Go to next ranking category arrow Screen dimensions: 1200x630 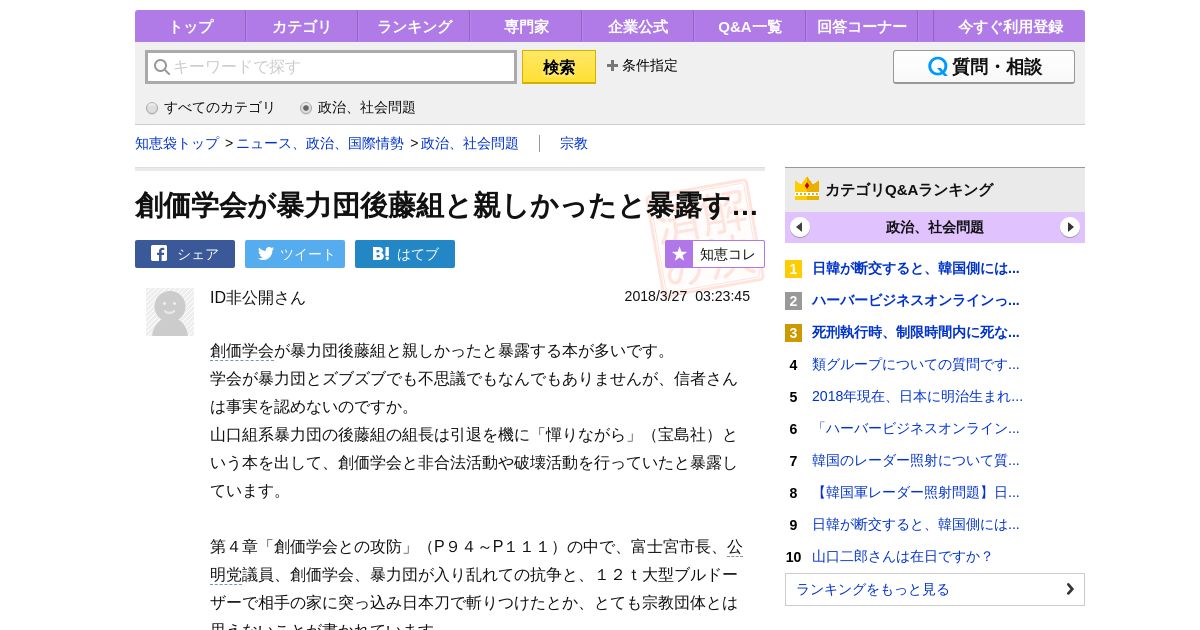click(1070, 227)
